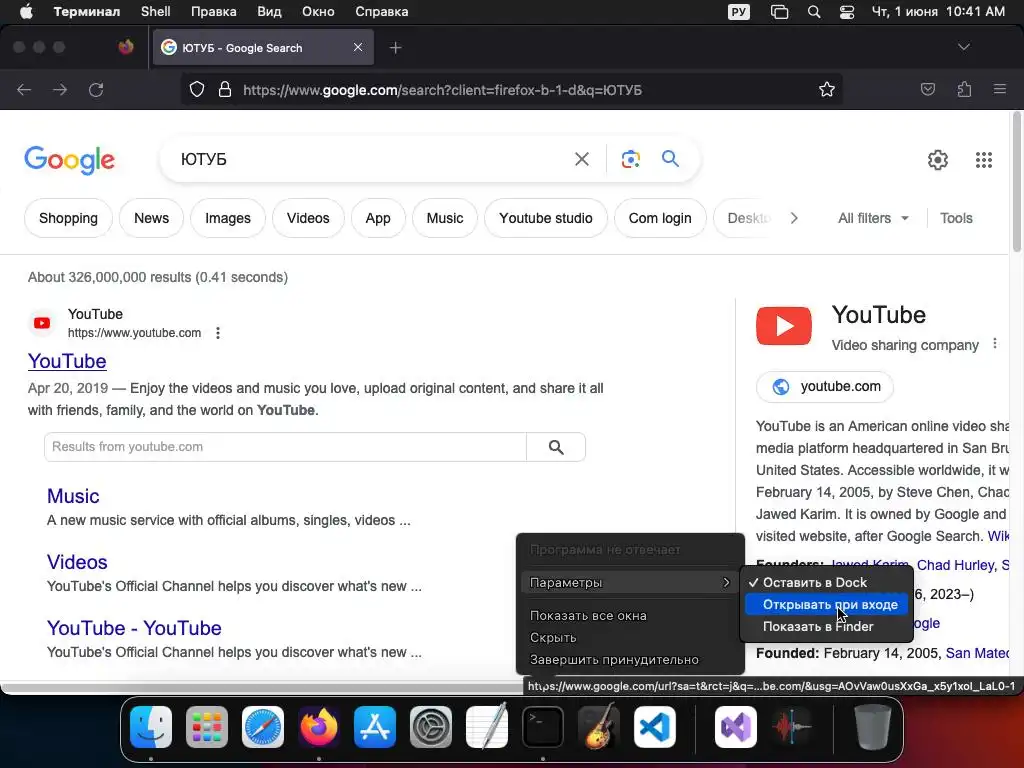Image resolution: width=1024 pixels, height=768 pixels.
Task: Open App Store from the Dock
Action: pyautogui.click(x=375, y=727)
